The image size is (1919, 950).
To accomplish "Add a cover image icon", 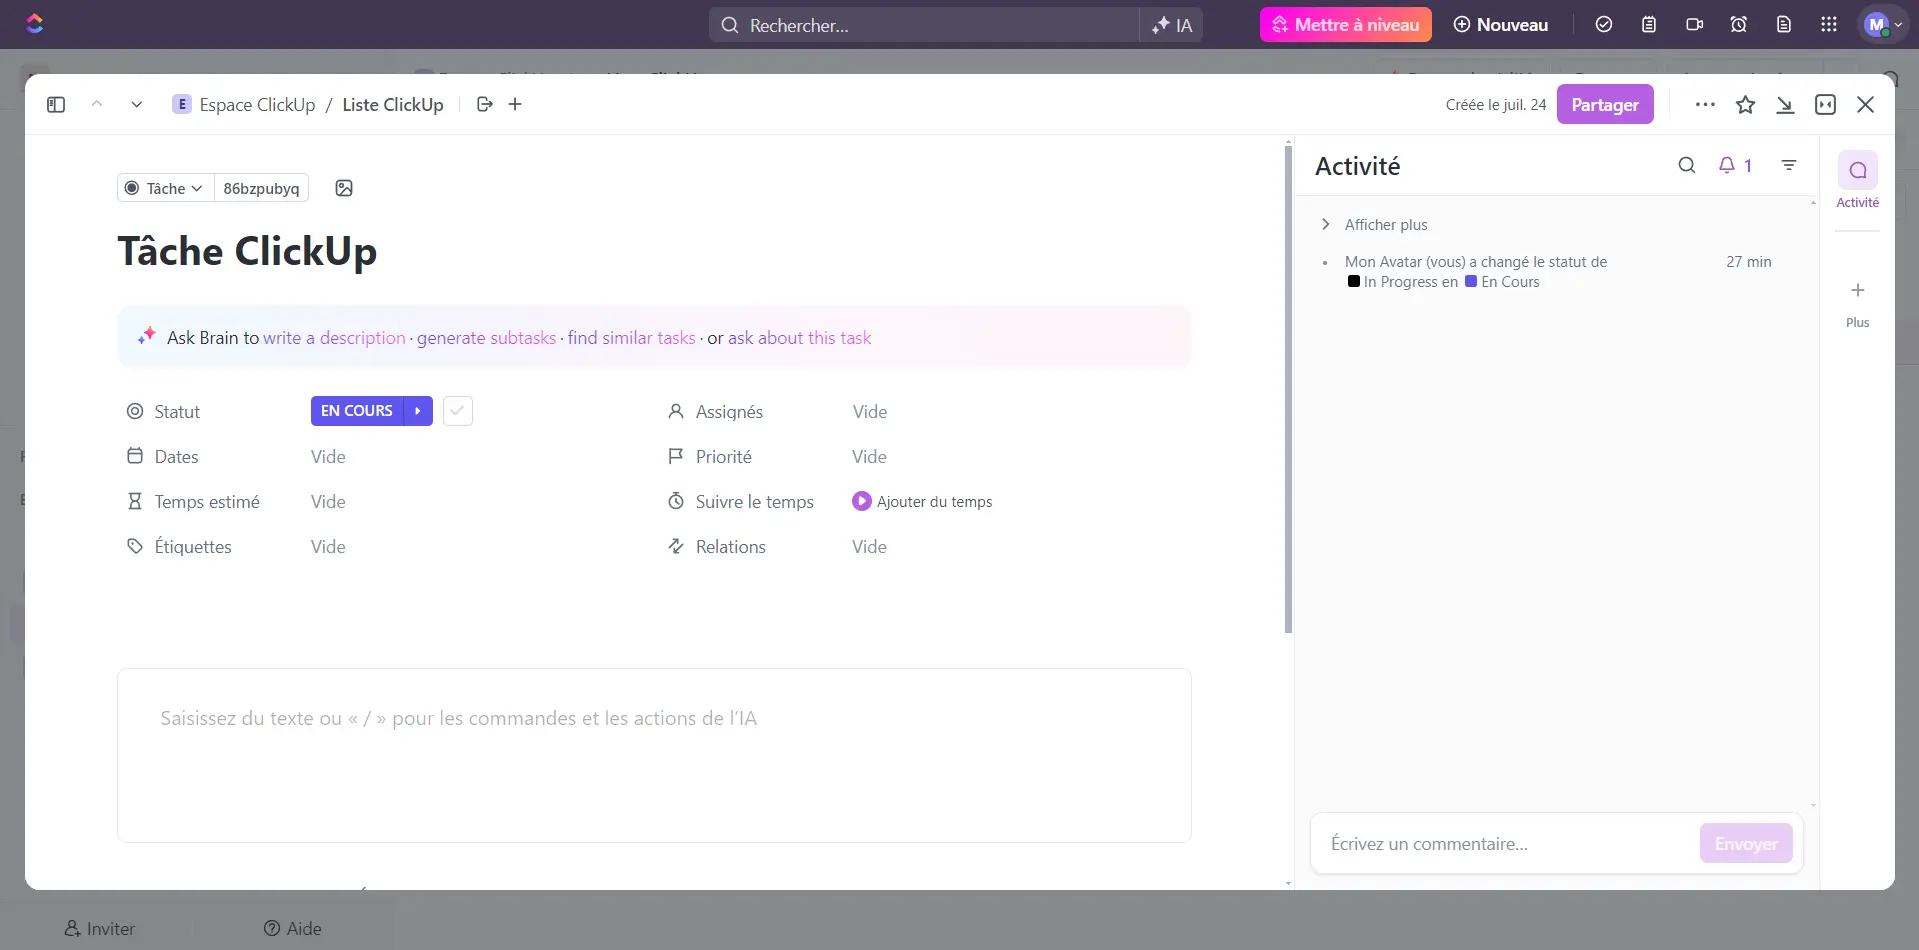I will tap(344, 189).
